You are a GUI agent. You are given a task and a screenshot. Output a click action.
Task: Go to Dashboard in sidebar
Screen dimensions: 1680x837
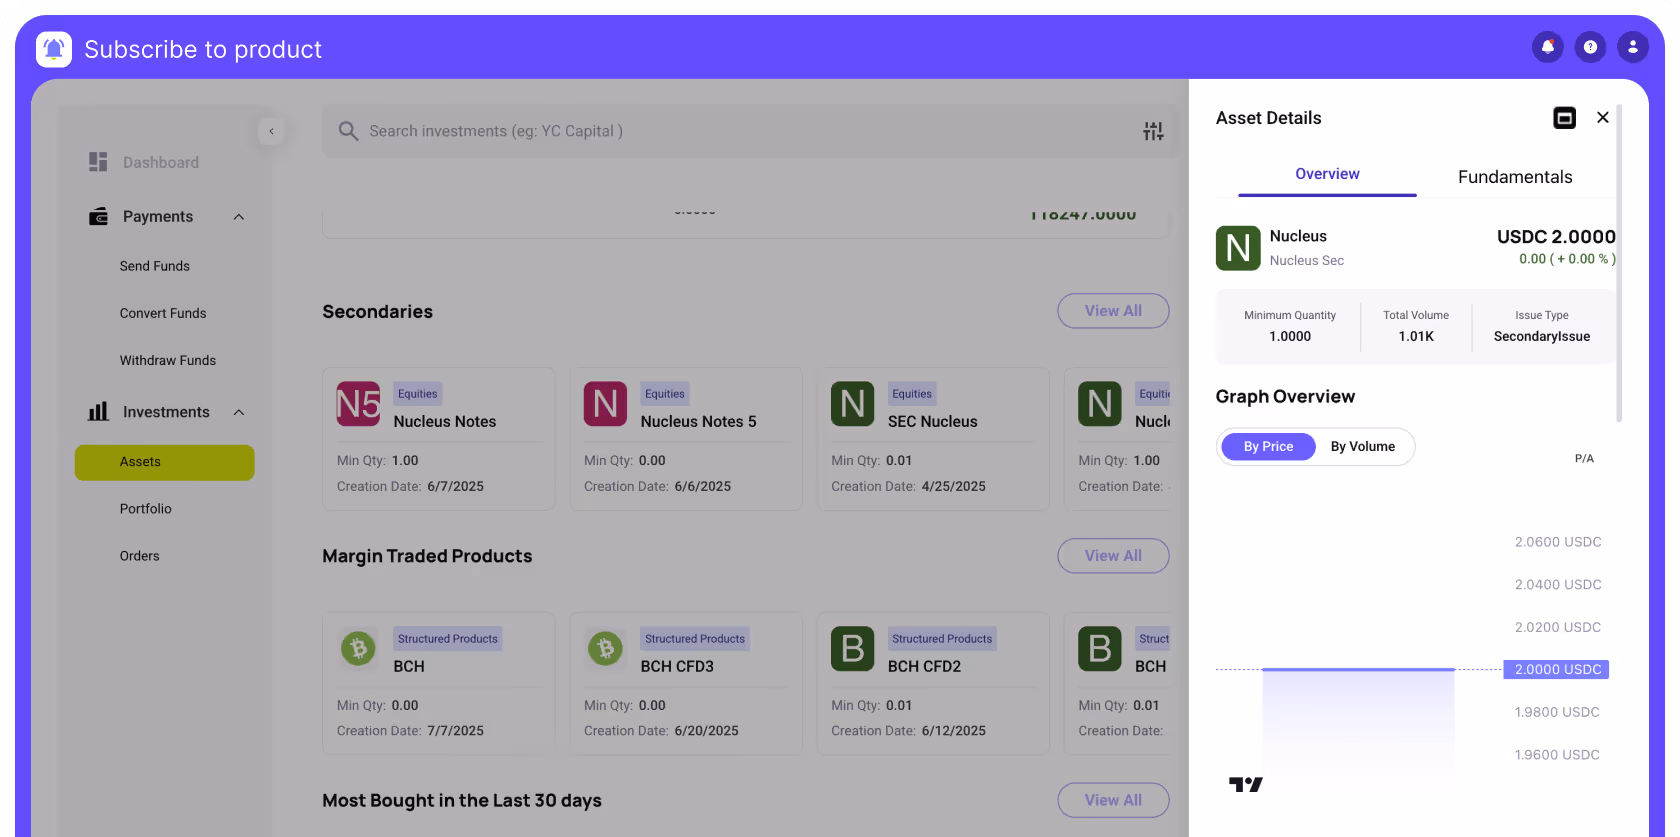(161, 162)
